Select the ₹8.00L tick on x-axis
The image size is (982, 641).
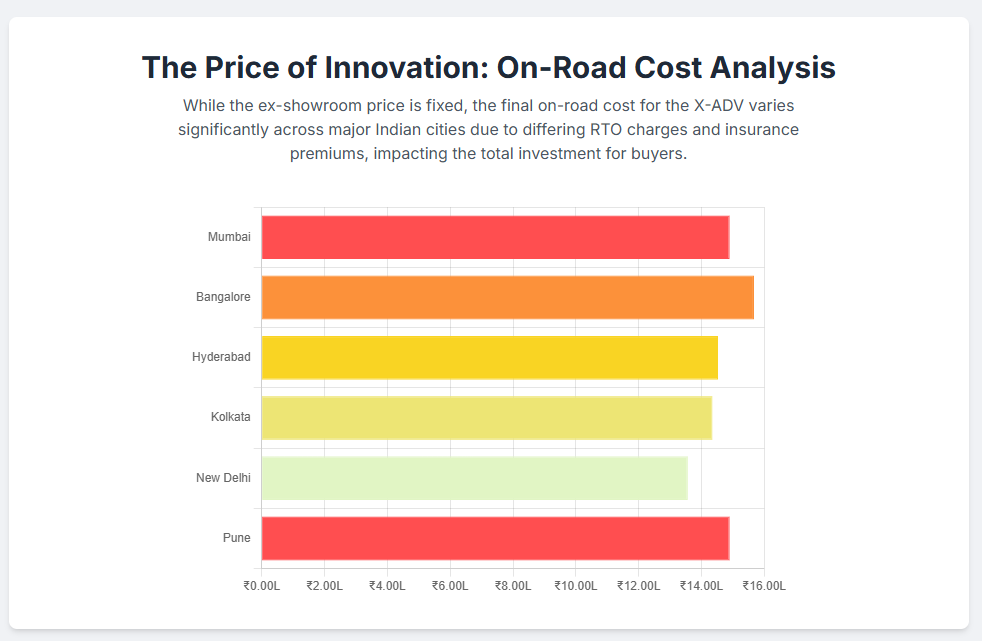point(513,585)
